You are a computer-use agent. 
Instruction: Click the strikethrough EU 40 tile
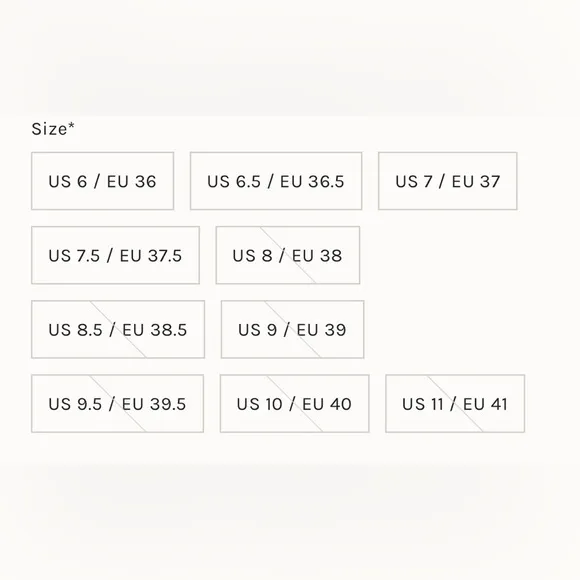(x=294, y=404)
